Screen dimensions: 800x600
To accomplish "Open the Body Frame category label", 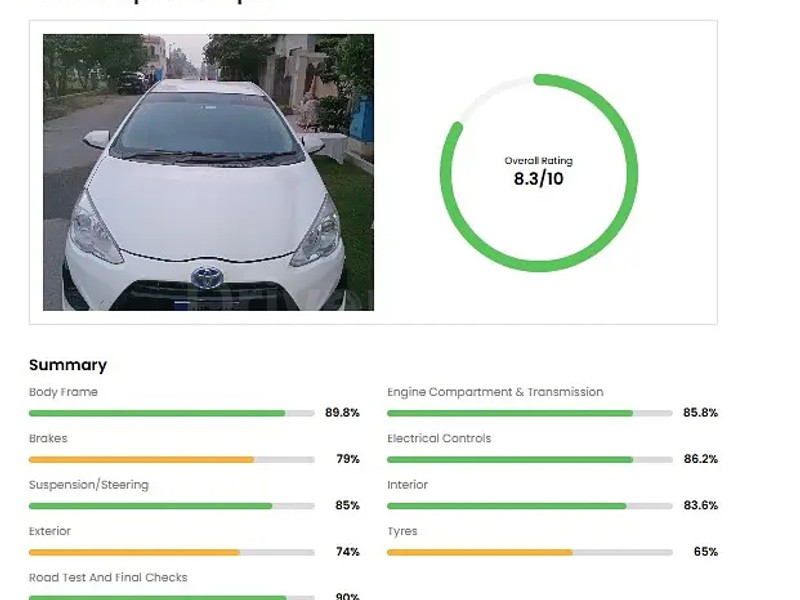I will click(x=63, y=392).
